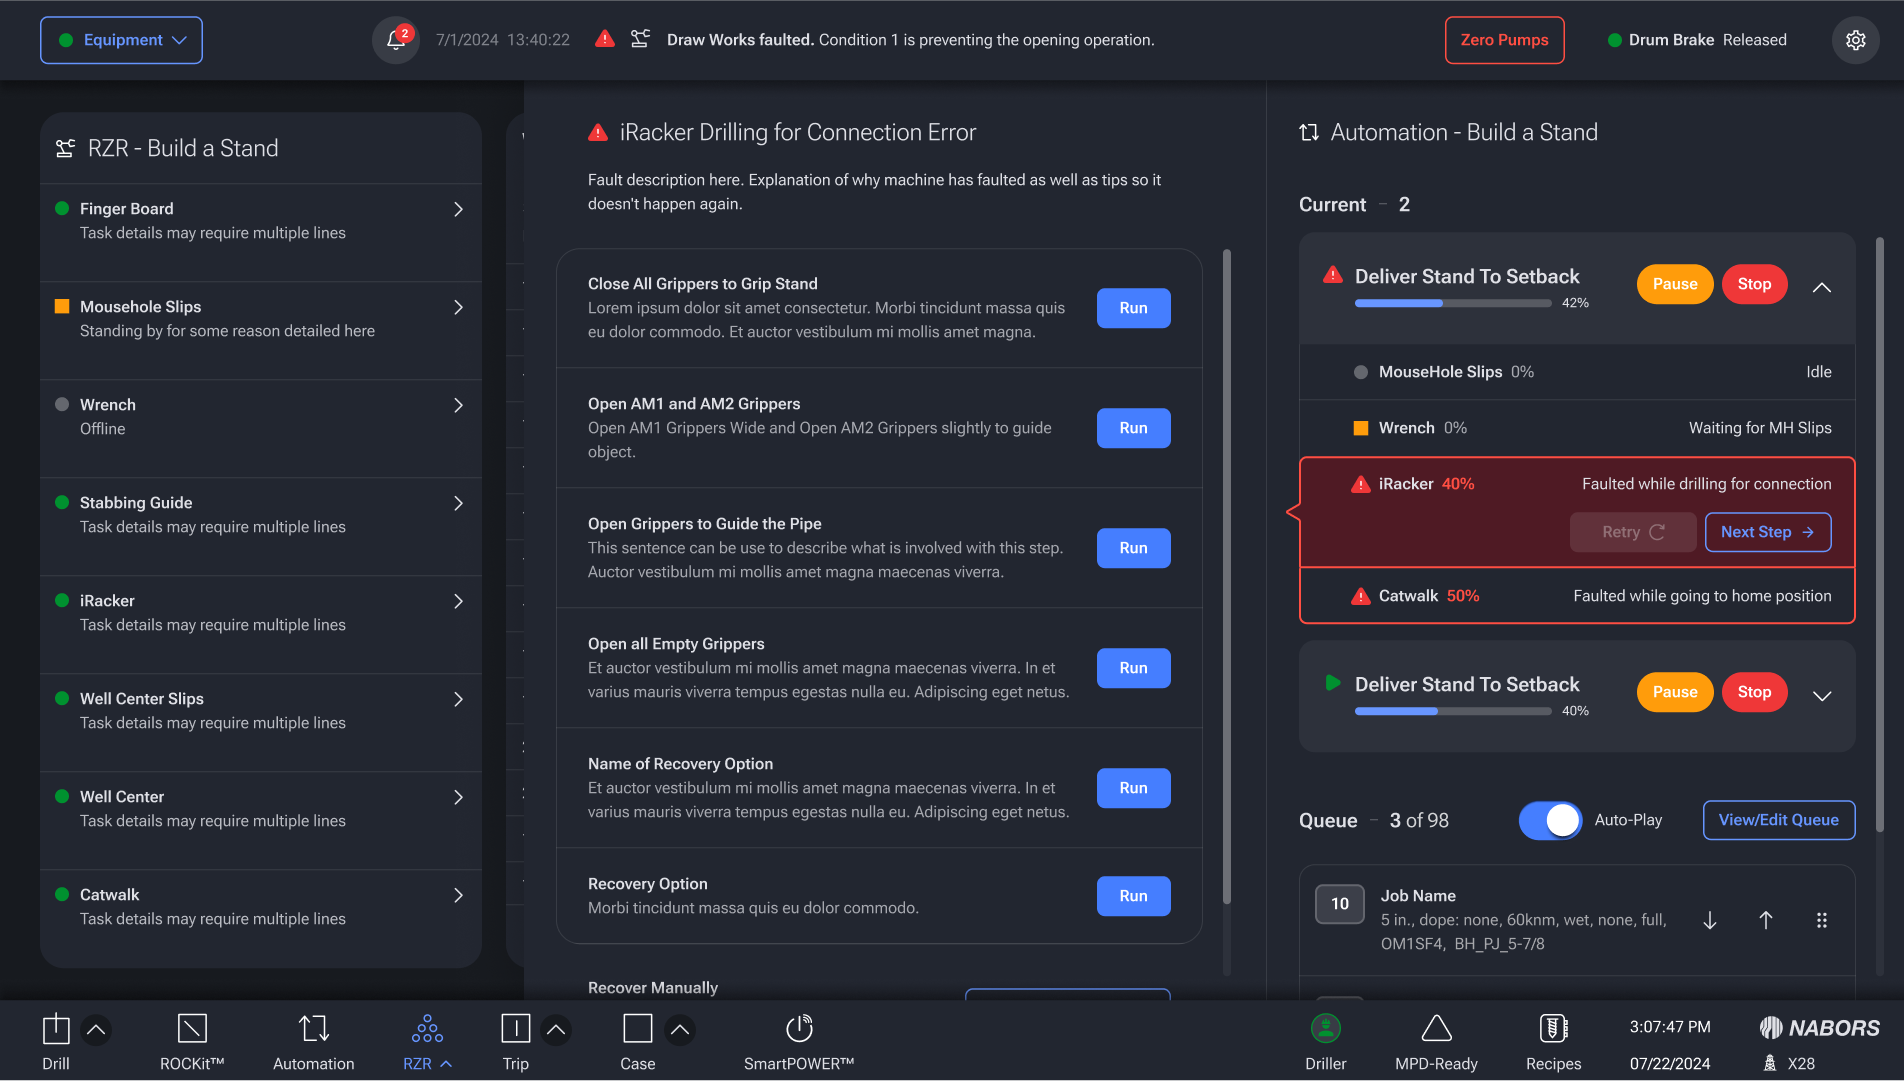Click the Wrench 0% Waiting row
The width and height of the screenshot is (1904, 1081).
pyautogui.click(x=1577, y=428)
